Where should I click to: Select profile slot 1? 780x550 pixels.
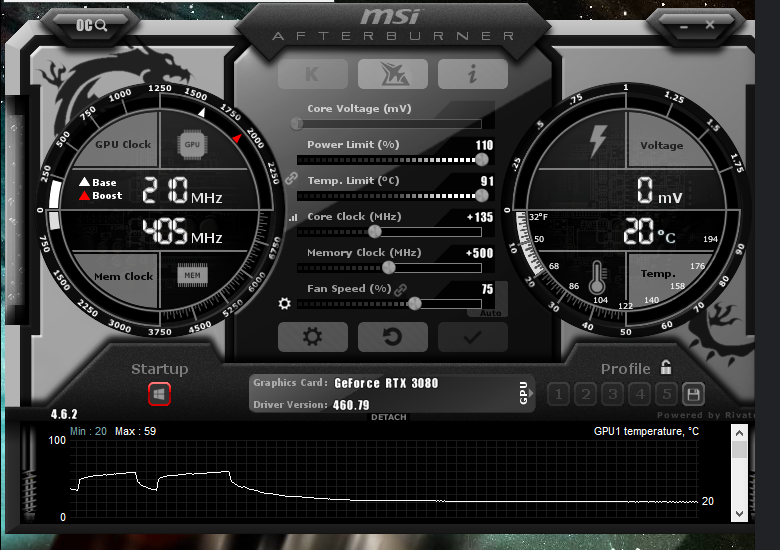[x=558, y=395]
